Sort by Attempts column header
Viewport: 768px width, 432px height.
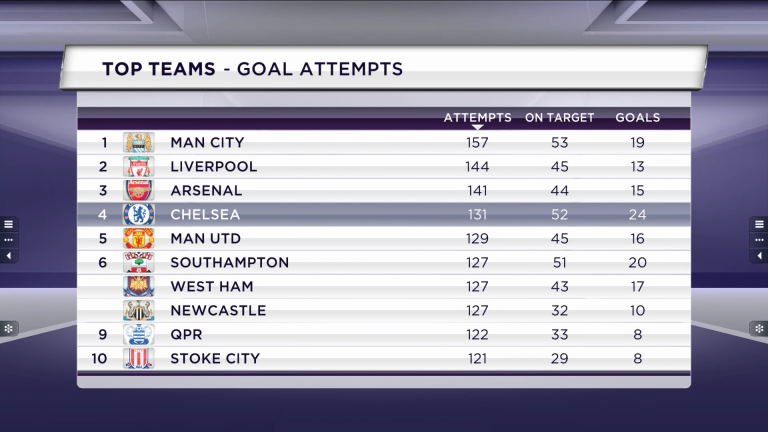478,118
